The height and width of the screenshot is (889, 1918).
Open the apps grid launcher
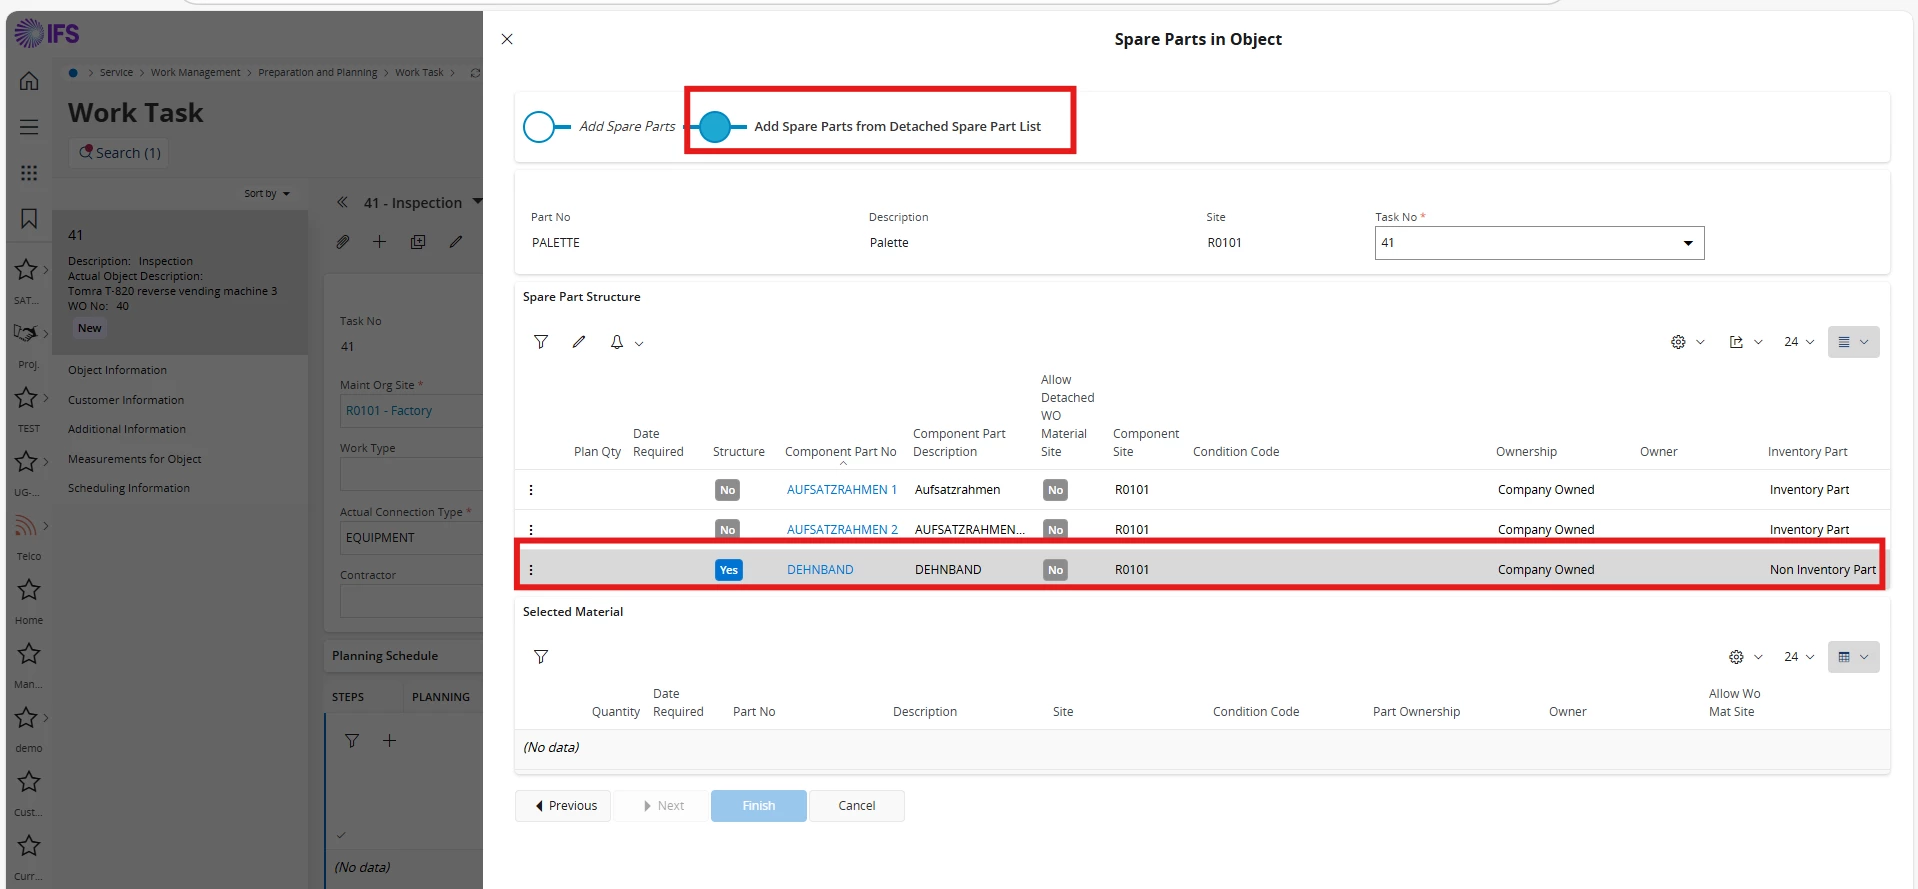pyautogui.click(x=29, y=173)
